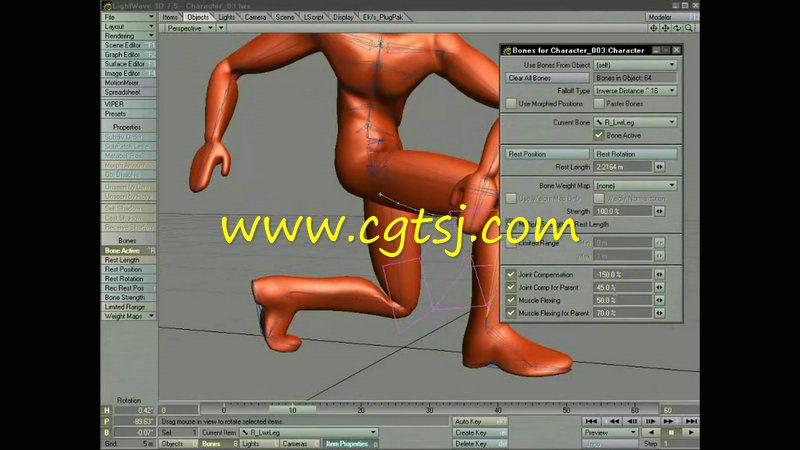Click the Rest Length value field
This screenshot has height=450, width=800.
623,167
